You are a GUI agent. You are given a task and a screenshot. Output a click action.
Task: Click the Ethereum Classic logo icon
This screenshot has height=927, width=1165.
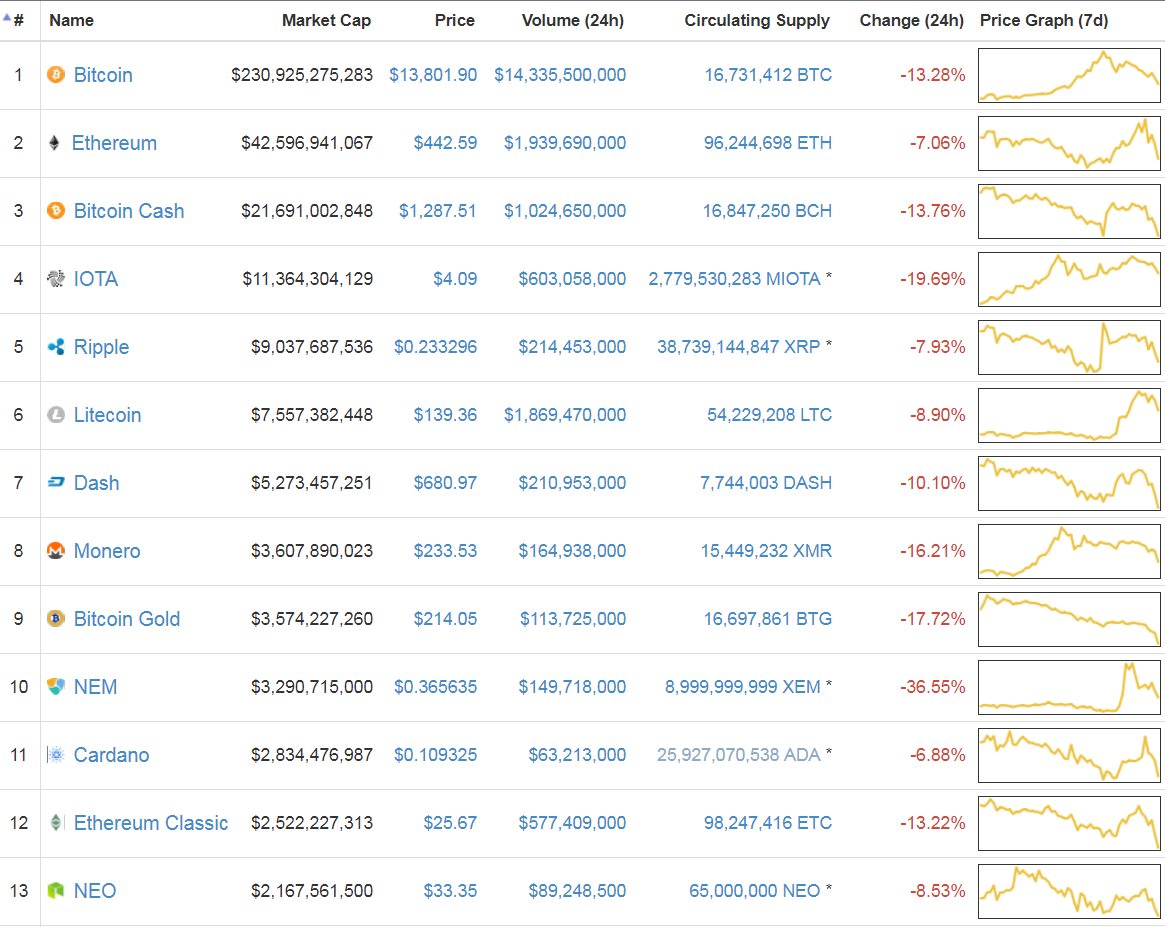pyautogui.click(x=56, y=822)
